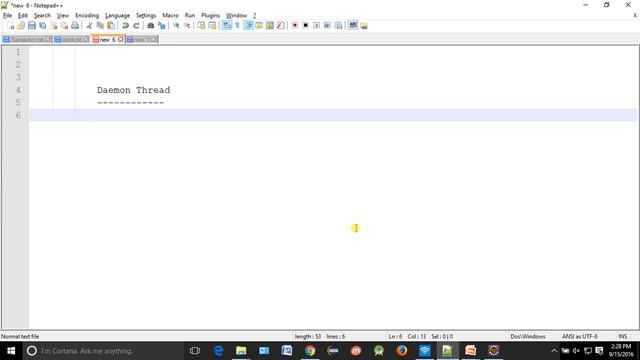
Task: Click the second-to-last toolbar plugin icon
Action: [x=353, y=26]
